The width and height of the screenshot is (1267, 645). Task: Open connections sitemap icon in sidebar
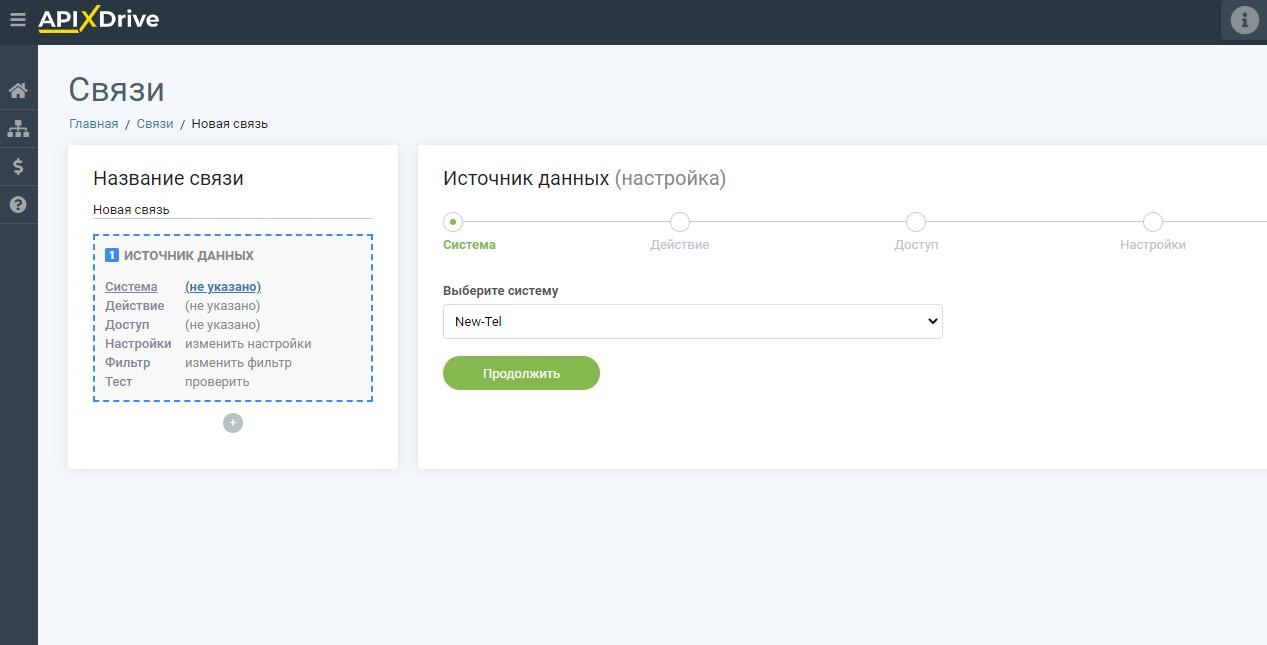18,129
